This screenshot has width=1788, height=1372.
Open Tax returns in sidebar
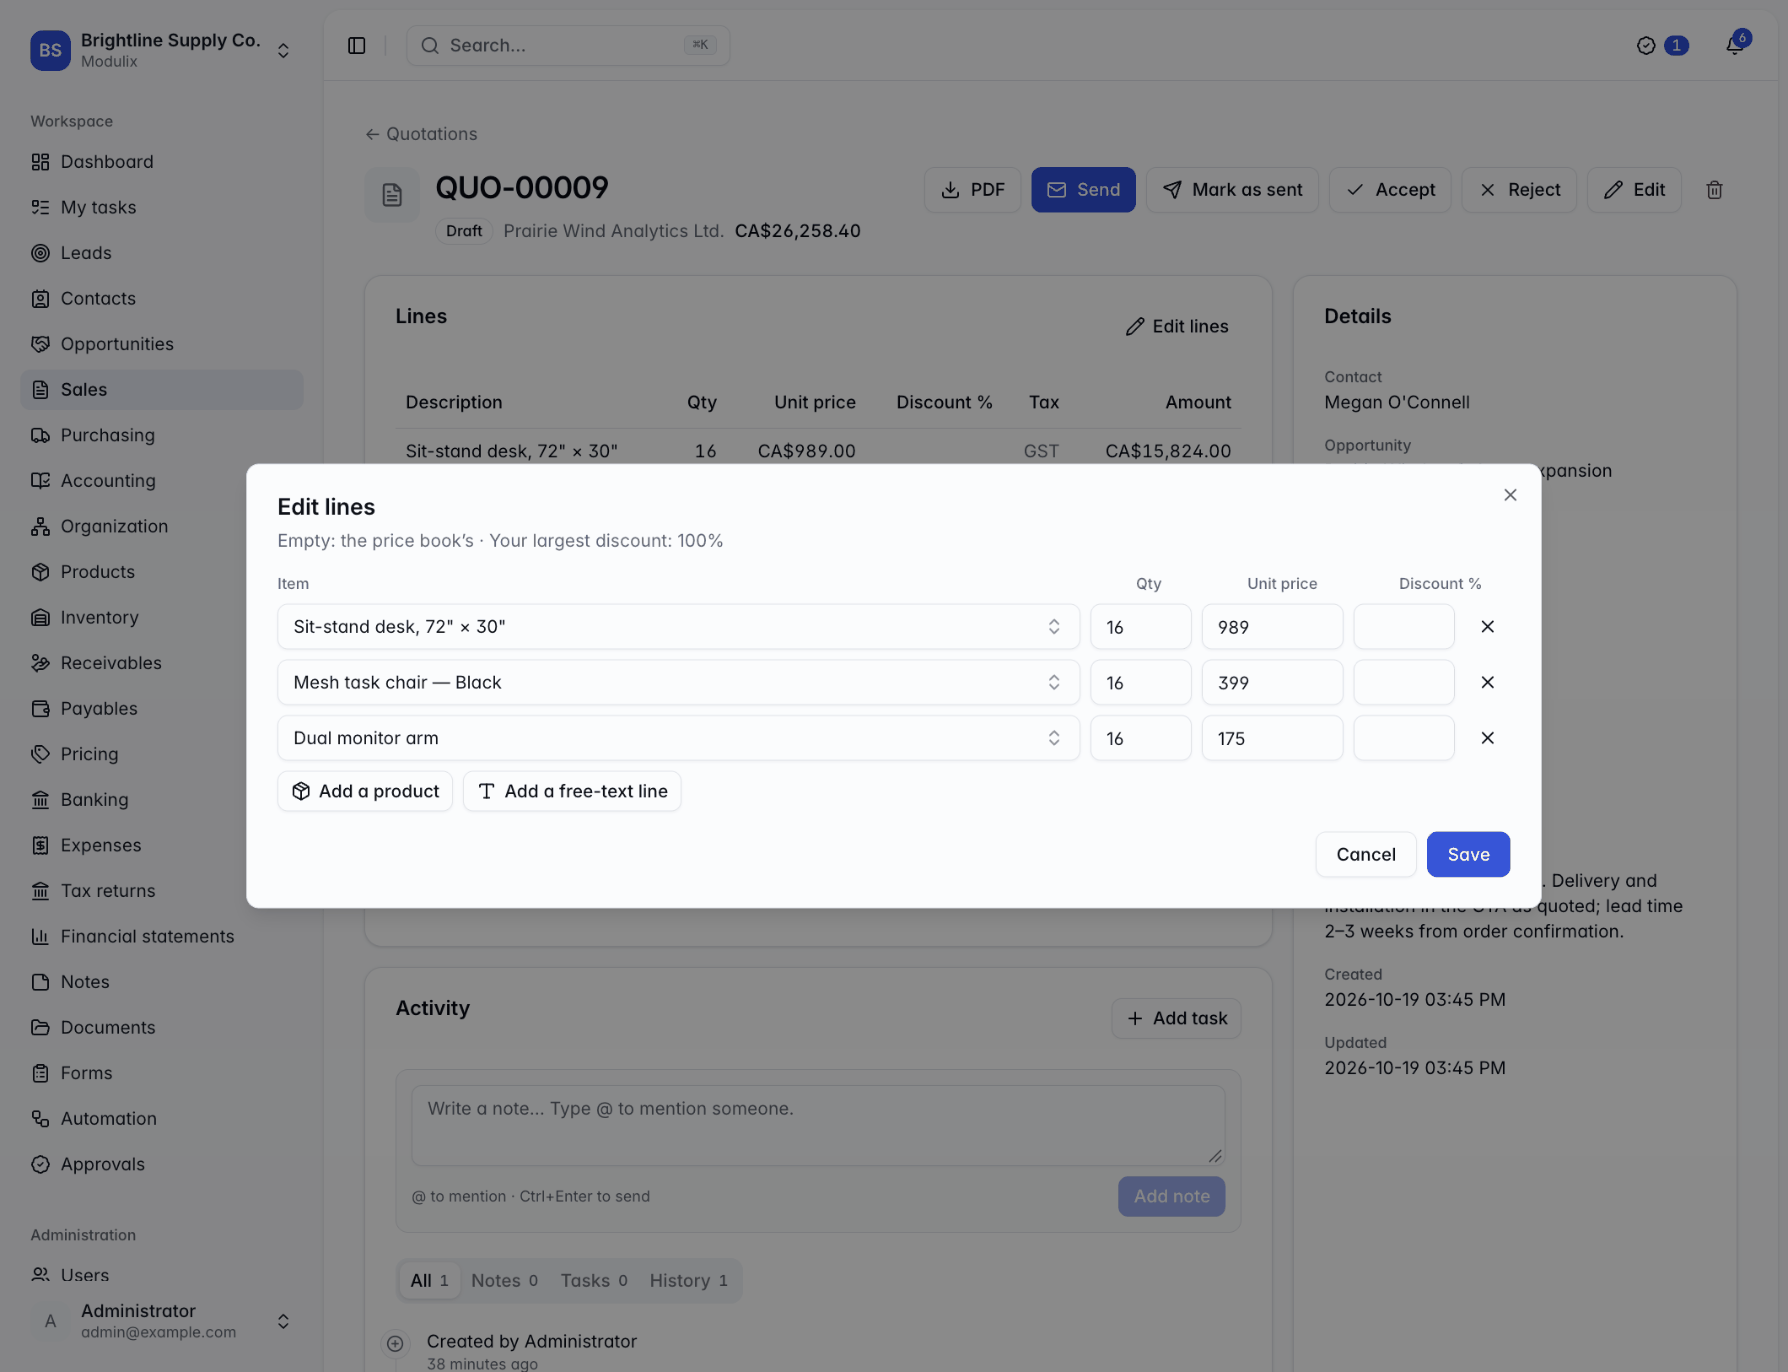[162, 890]
